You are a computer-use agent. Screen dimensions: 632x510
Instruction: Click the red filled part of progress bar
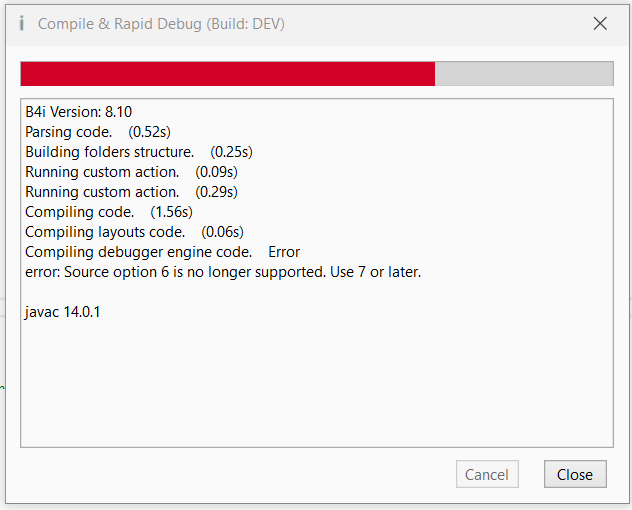[227, 74]
